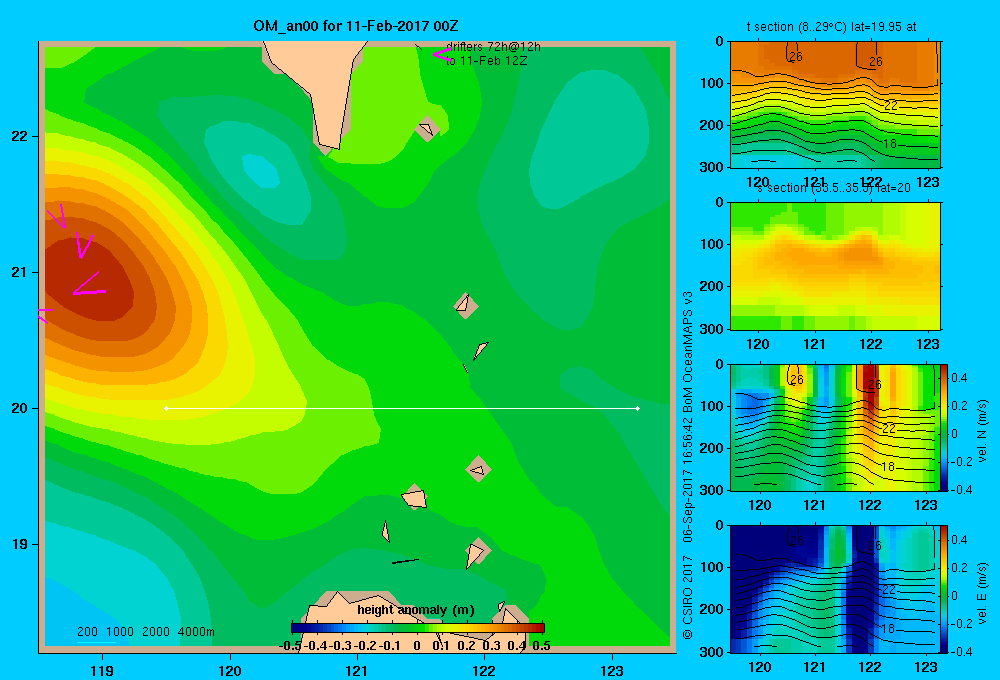Click the 'height anomaly (m)' label
Viewport: 1000px width, 680px height.
[416, 610]
